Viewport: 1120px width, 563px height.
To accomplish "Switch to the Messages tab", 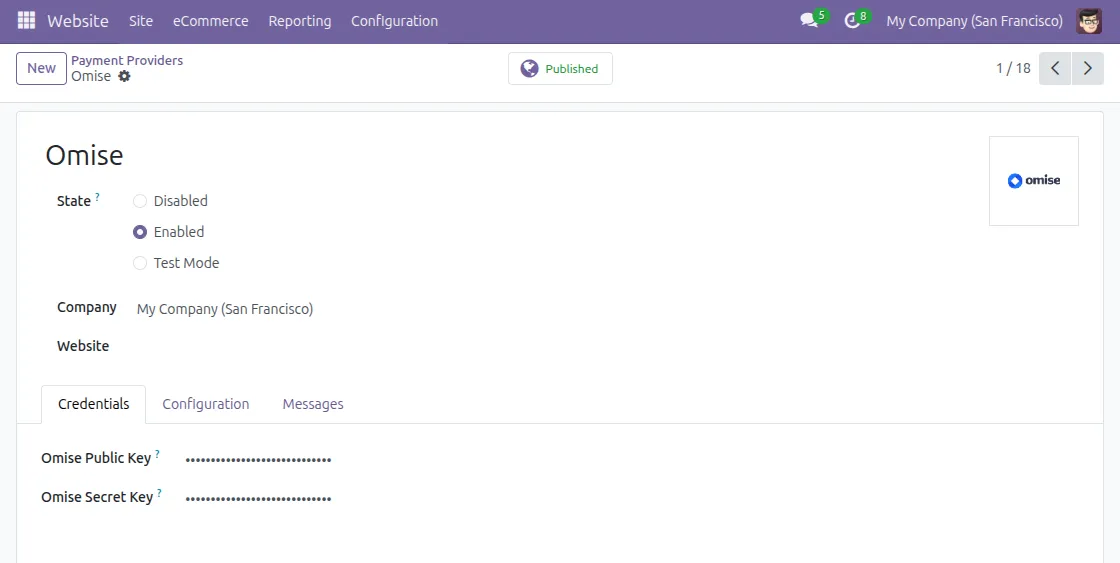I will 313,404.
